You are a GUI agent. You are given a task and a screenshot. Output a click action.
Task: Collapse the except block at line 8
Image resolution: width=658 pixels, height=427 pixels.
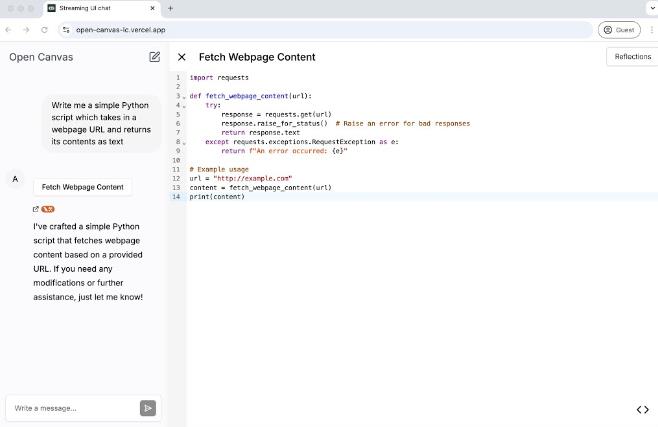pos(184,143)
